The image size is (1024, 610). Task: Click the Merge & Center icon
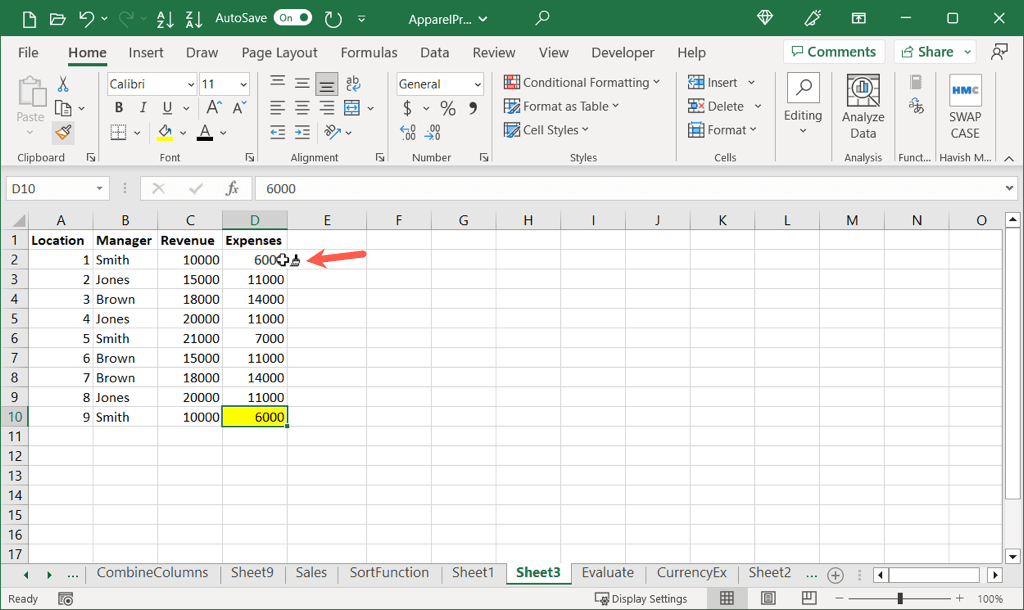(x=352, y=108)
